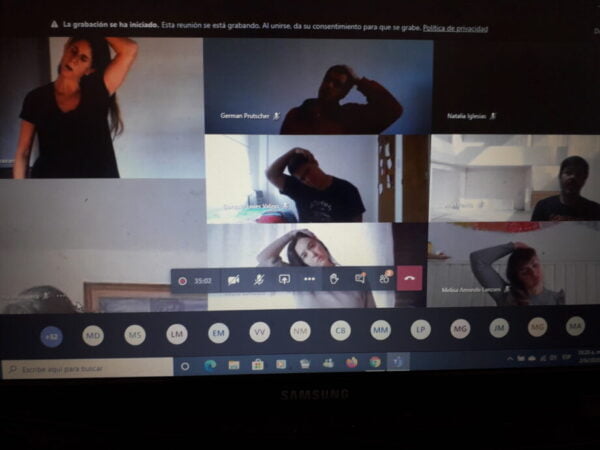This screenshot has height=450, width=600.
Task: Show the participants list
Action: tap(384, 279)
